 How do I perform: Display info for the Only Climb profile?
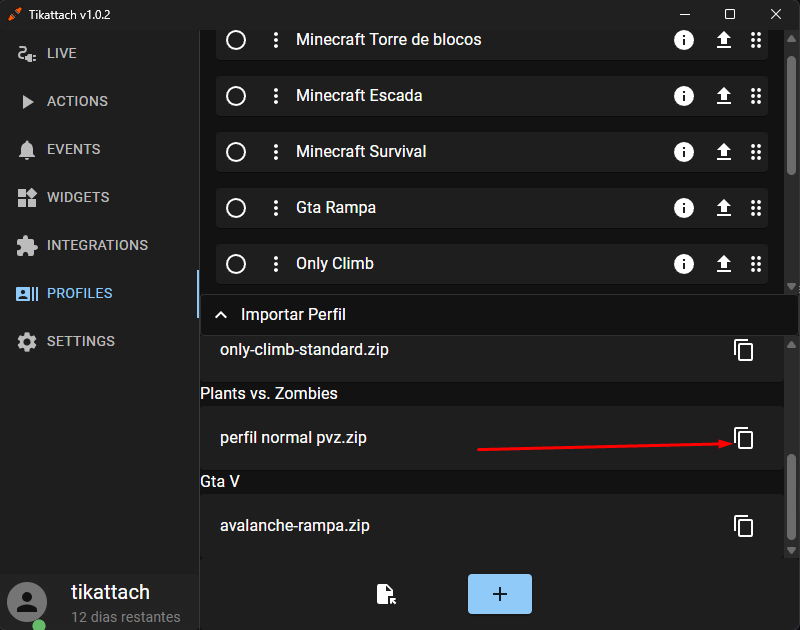pos(684,264)
